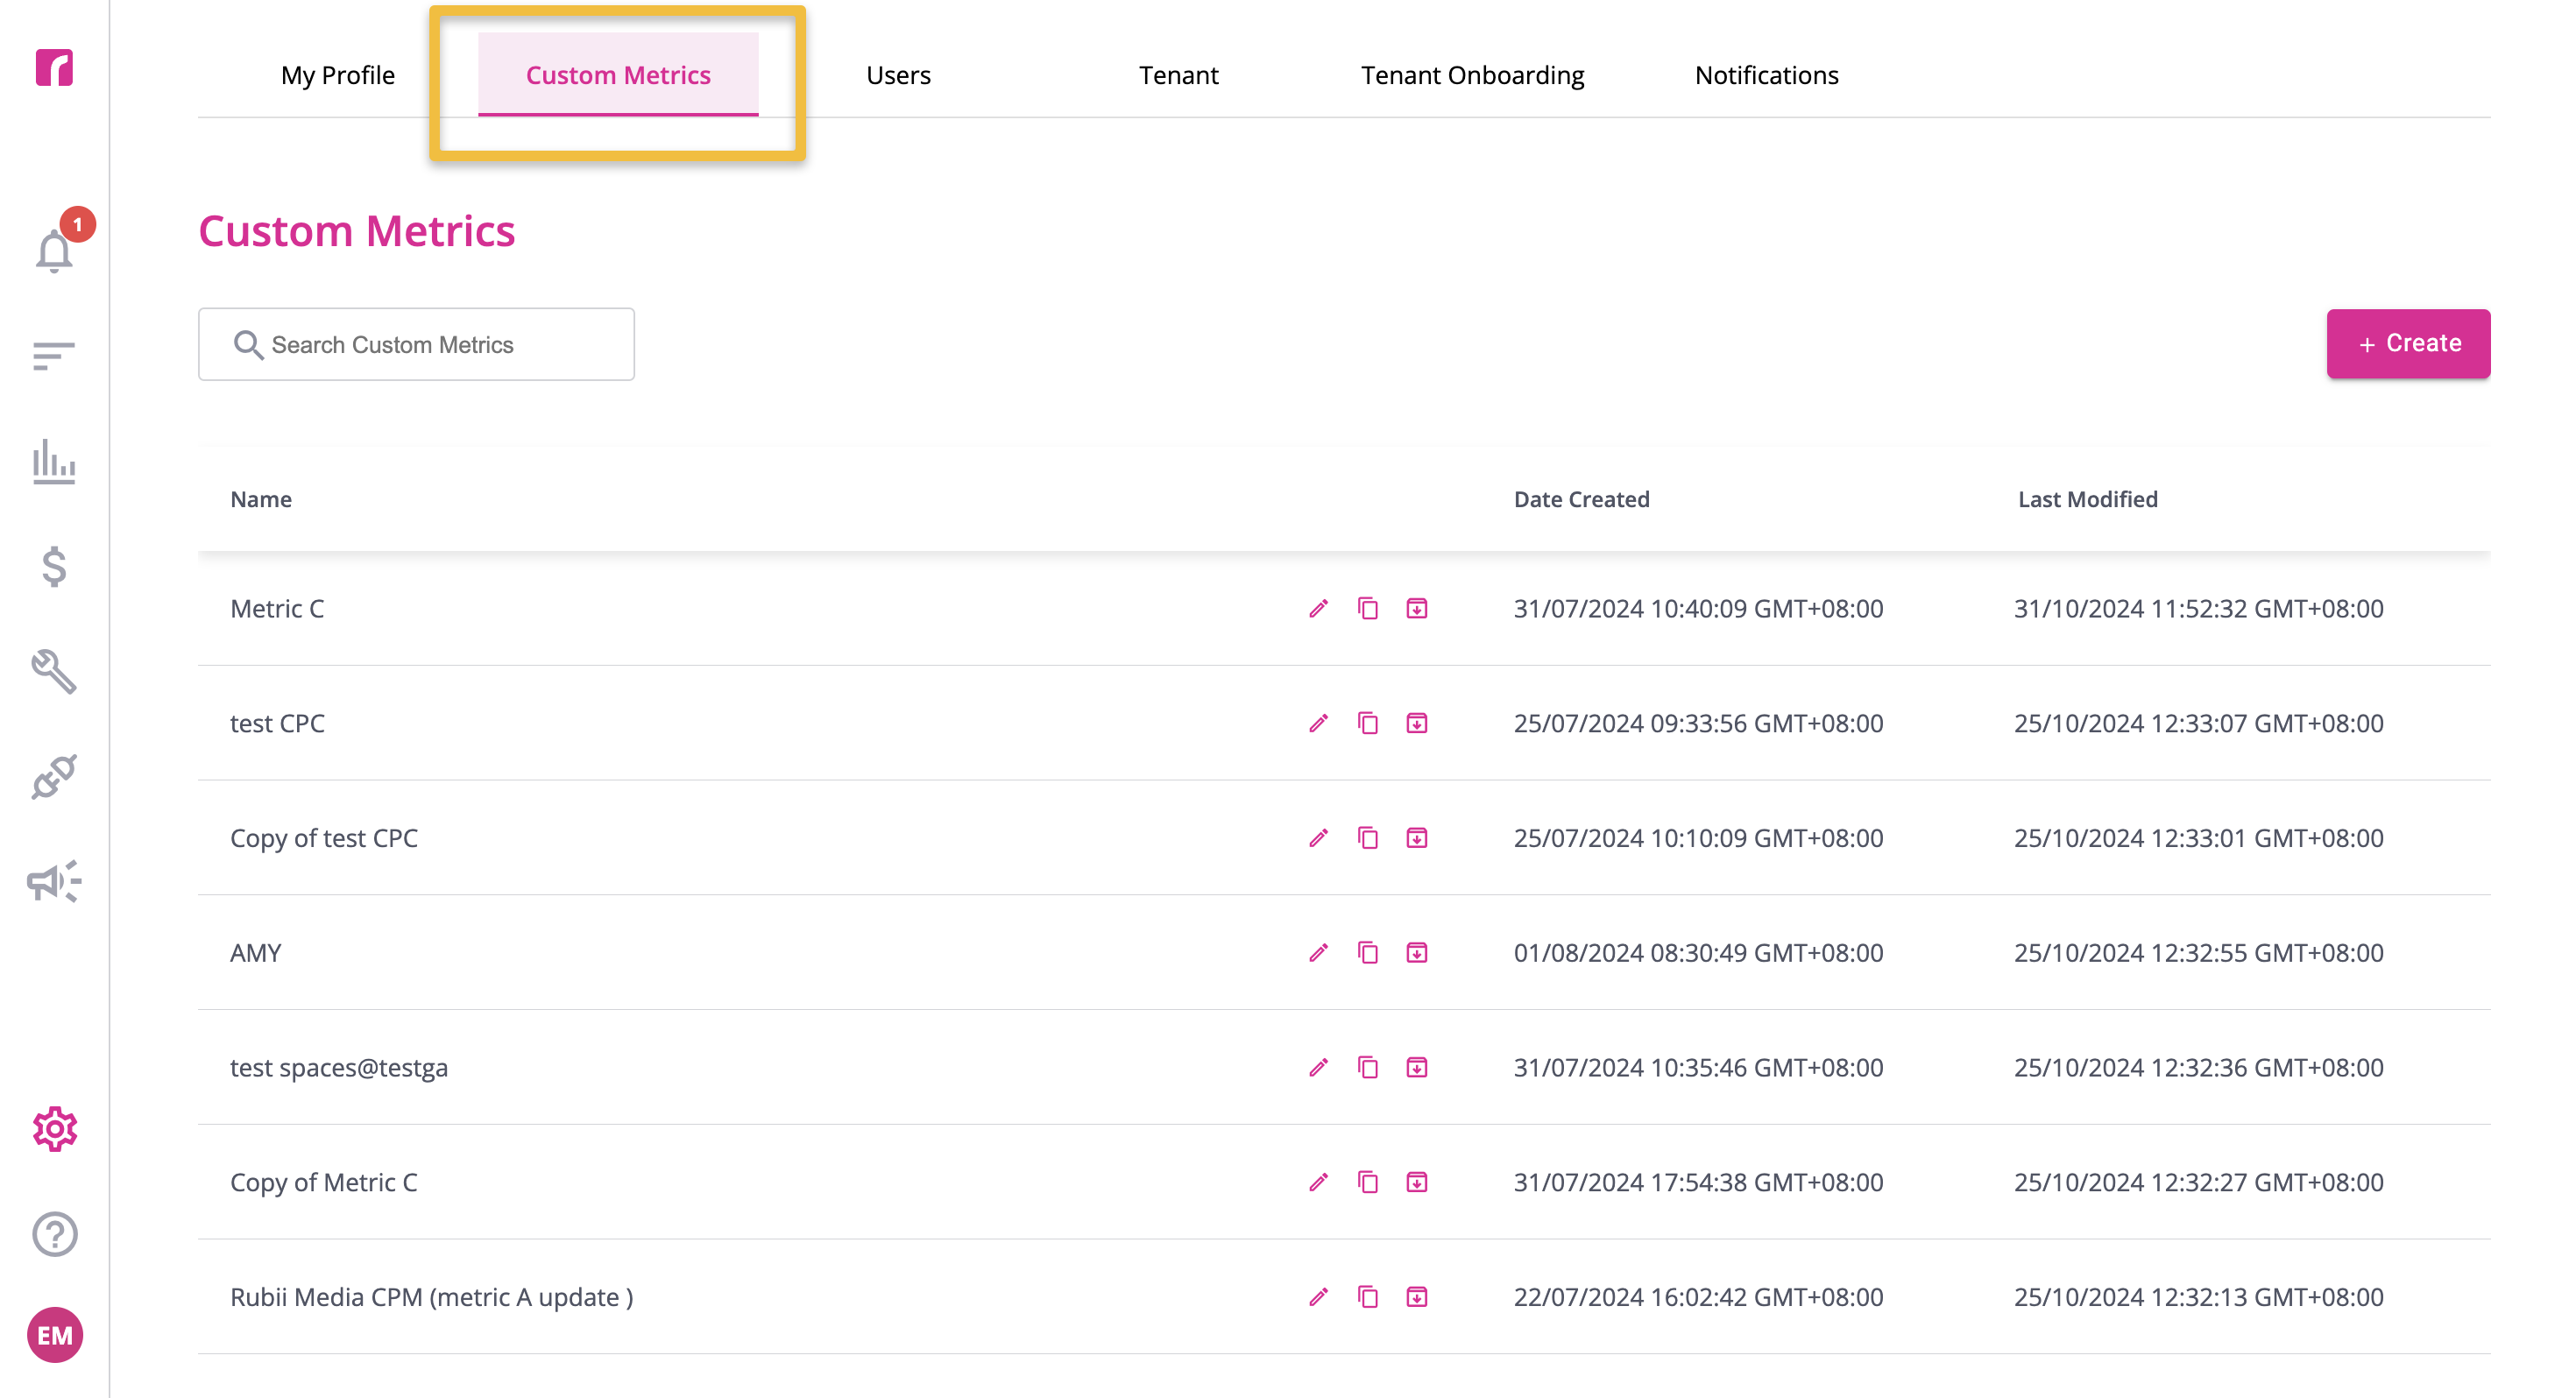Edit Rubii Media CPM metric
Viewport: 2576px width, 1398px height.
tap(1319, 1297)
